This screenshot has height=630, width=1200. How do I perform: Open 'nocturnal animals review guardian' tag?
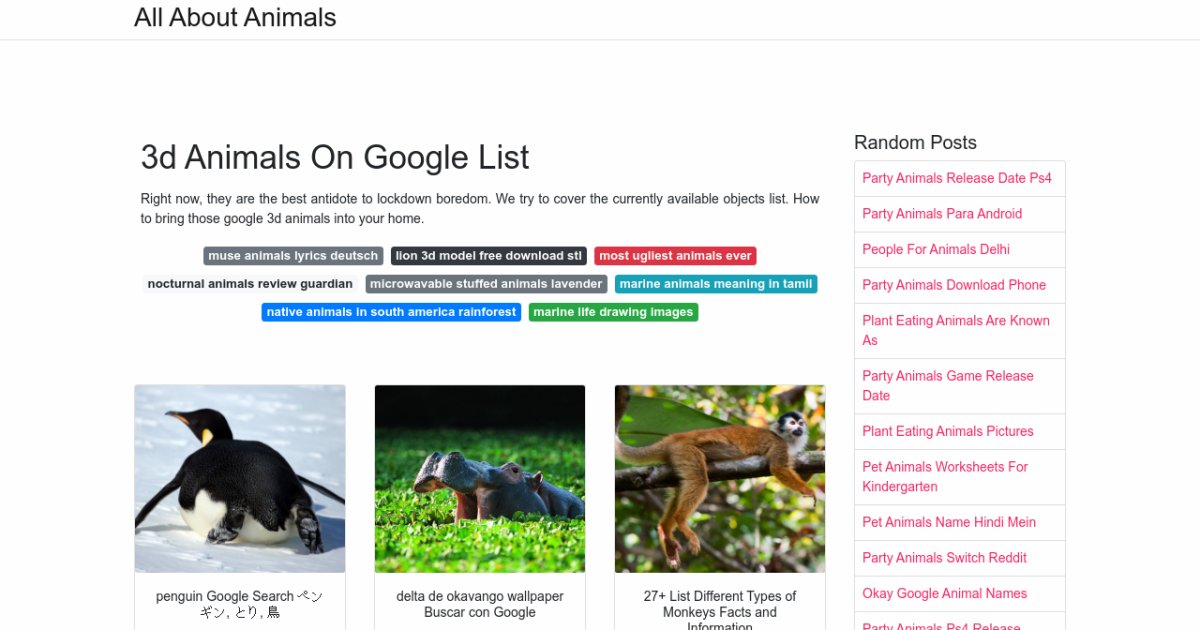coord(250,284)
